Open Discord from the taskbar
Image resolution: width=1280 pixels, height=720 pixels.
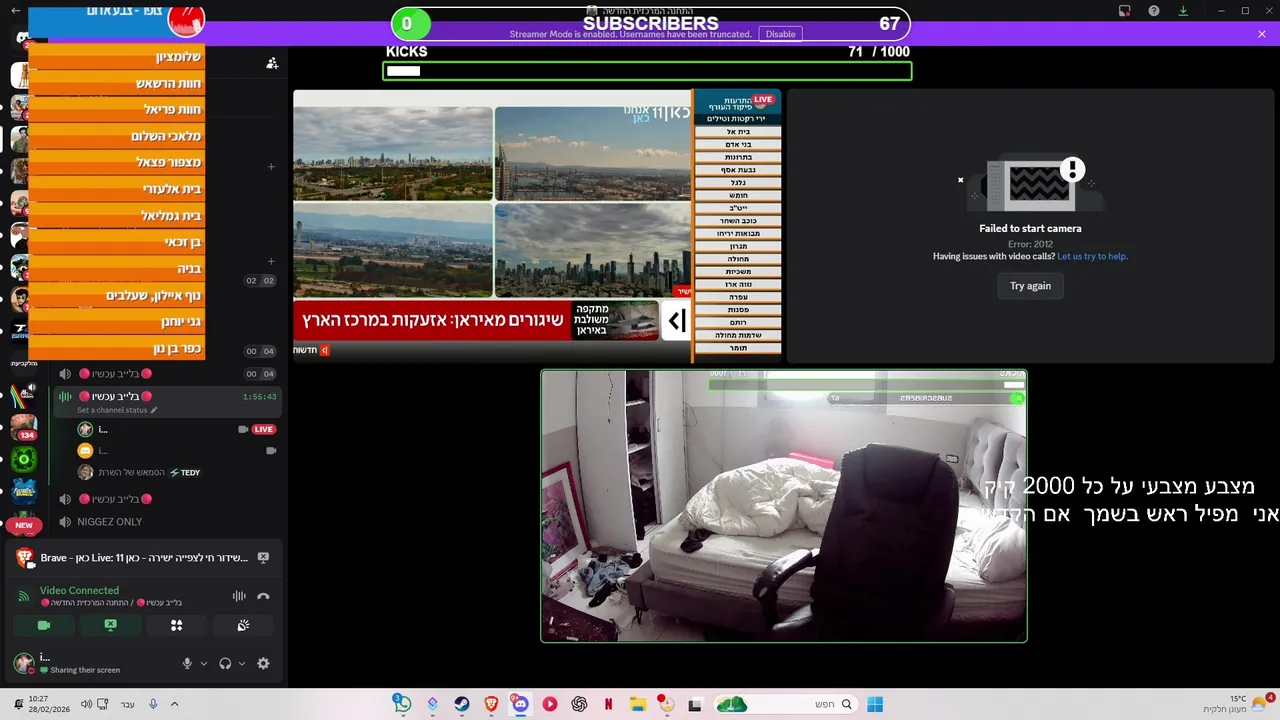pos(520,704)
